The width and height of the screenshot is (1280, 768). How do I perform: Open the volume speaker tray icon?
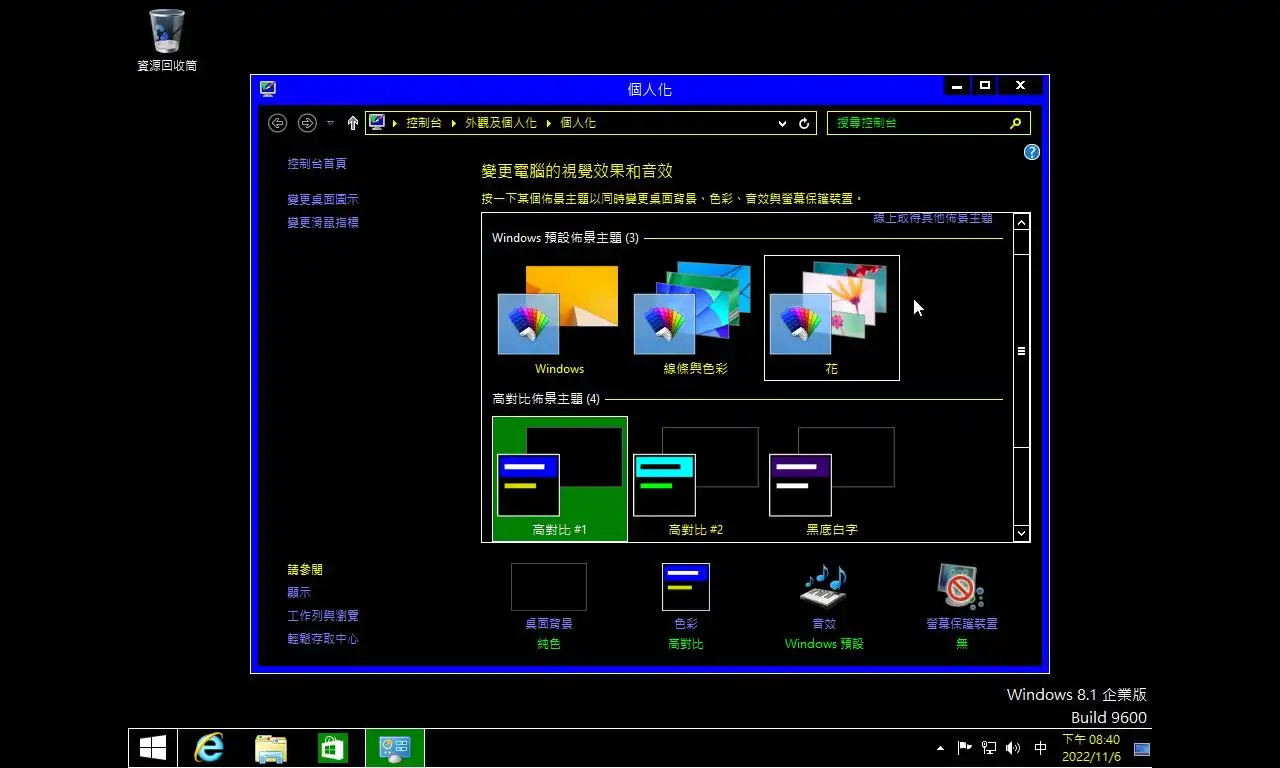[x=1013, y=748]
